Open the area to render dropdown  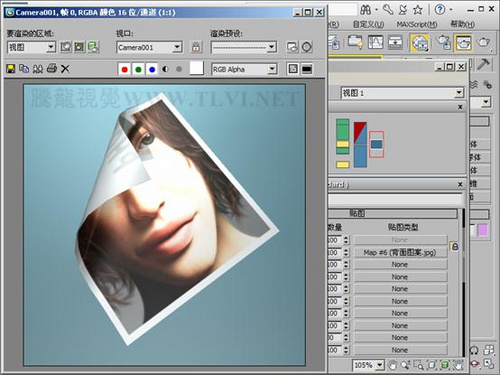(51, 47)
